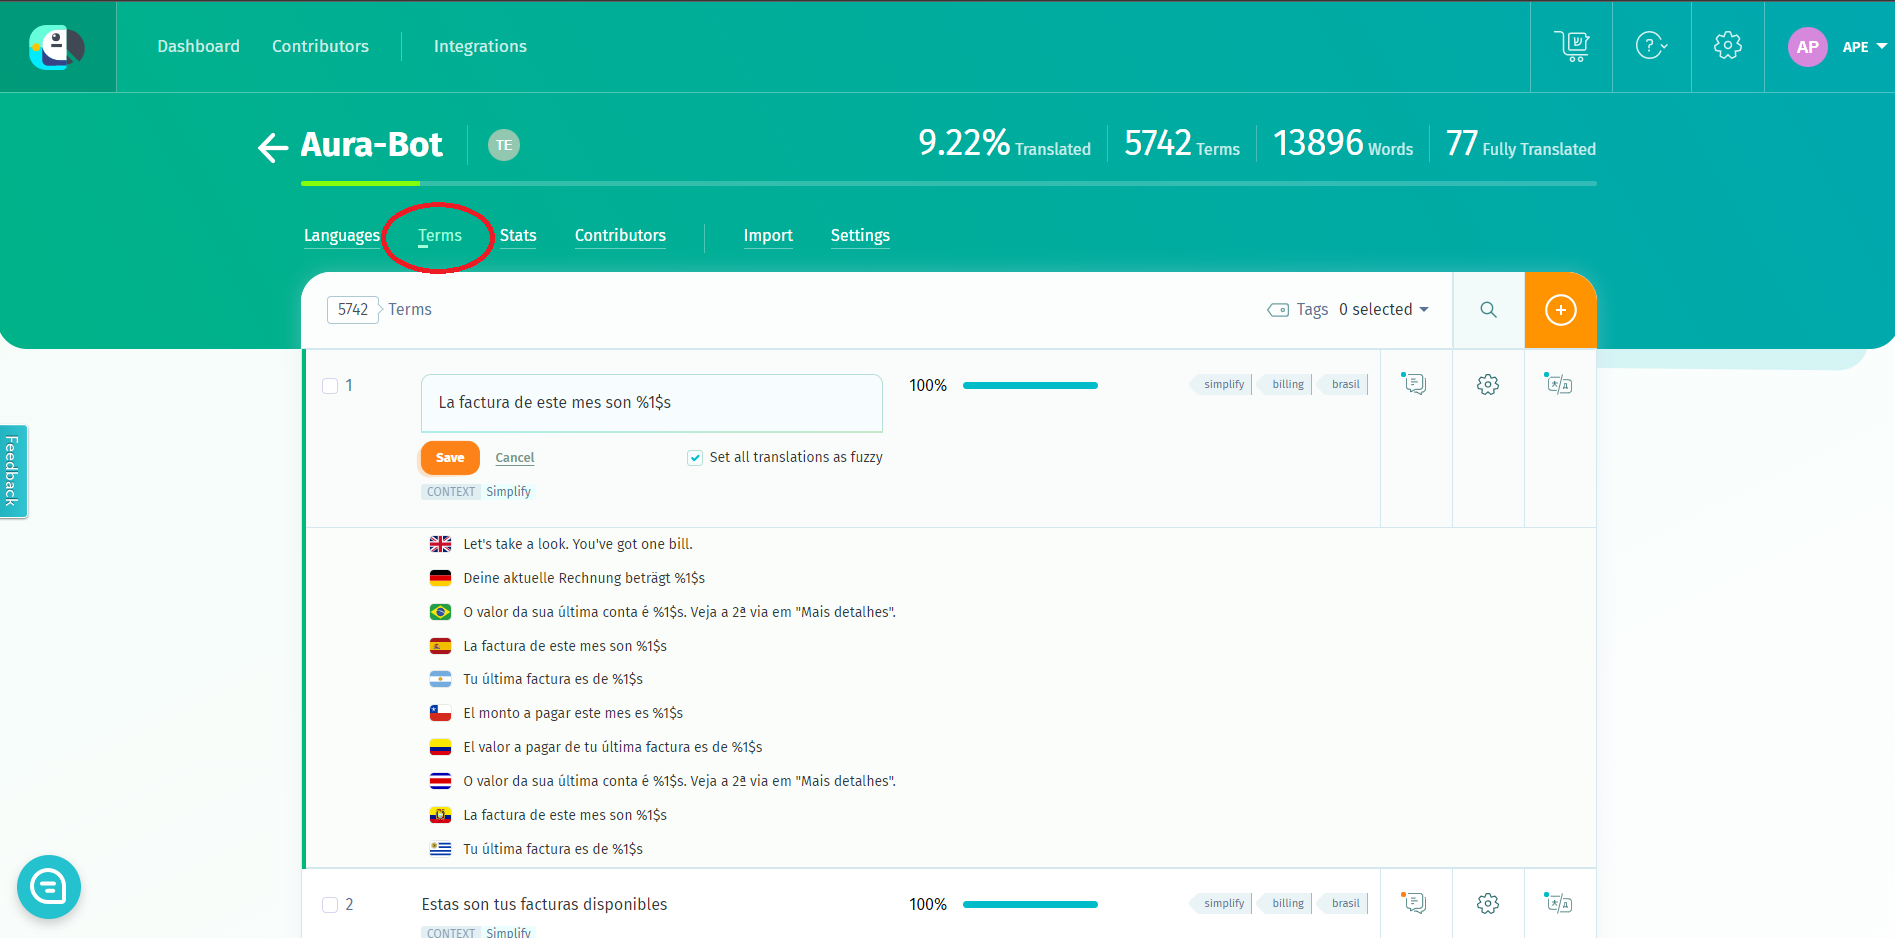
Task: Click the brasil tag on term 2
Action: [1345, 903]
